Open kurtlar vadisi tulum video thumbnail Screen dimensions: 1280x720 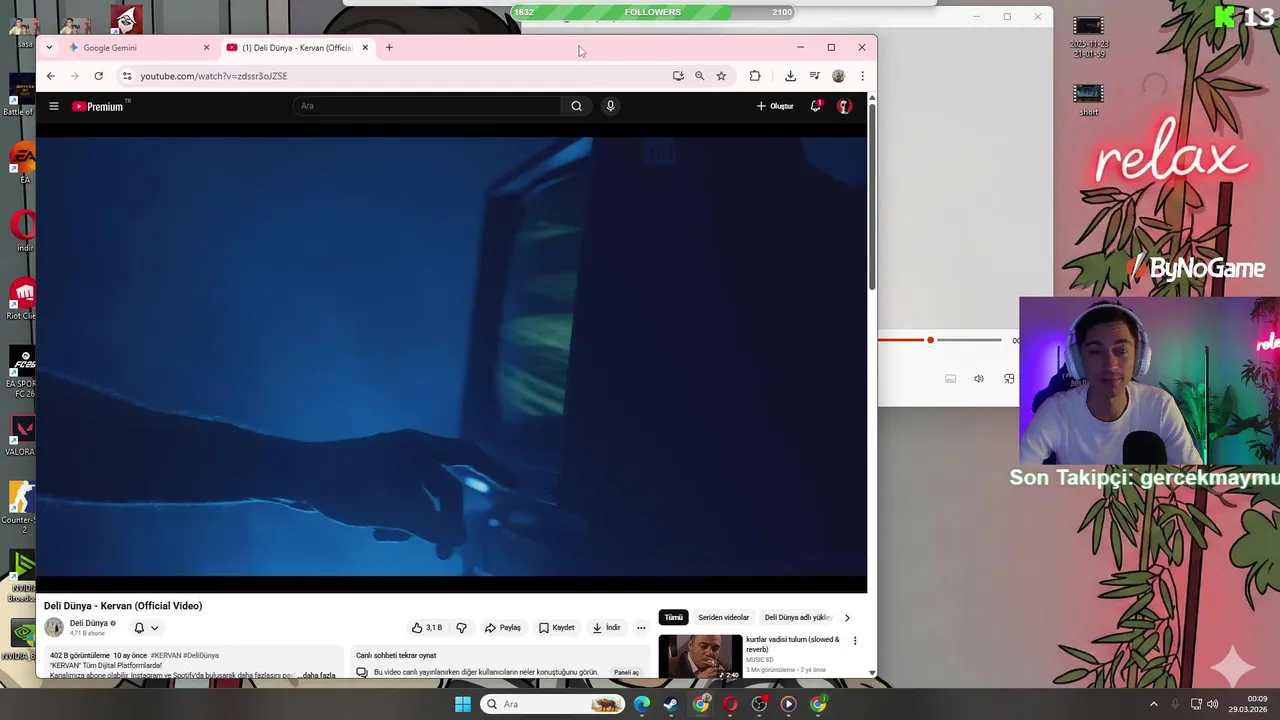[700, 657]
